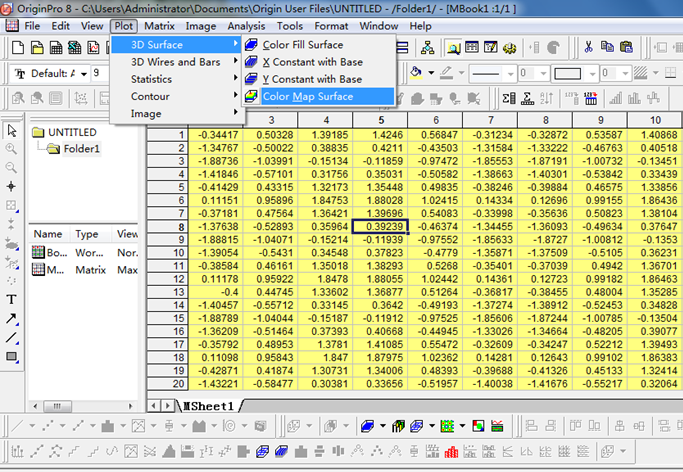Viewport: 683px width, 472px height.
Task: Click the wireframe surface toolbar icon
Action: pyautogui.click(x=416, y=426)
